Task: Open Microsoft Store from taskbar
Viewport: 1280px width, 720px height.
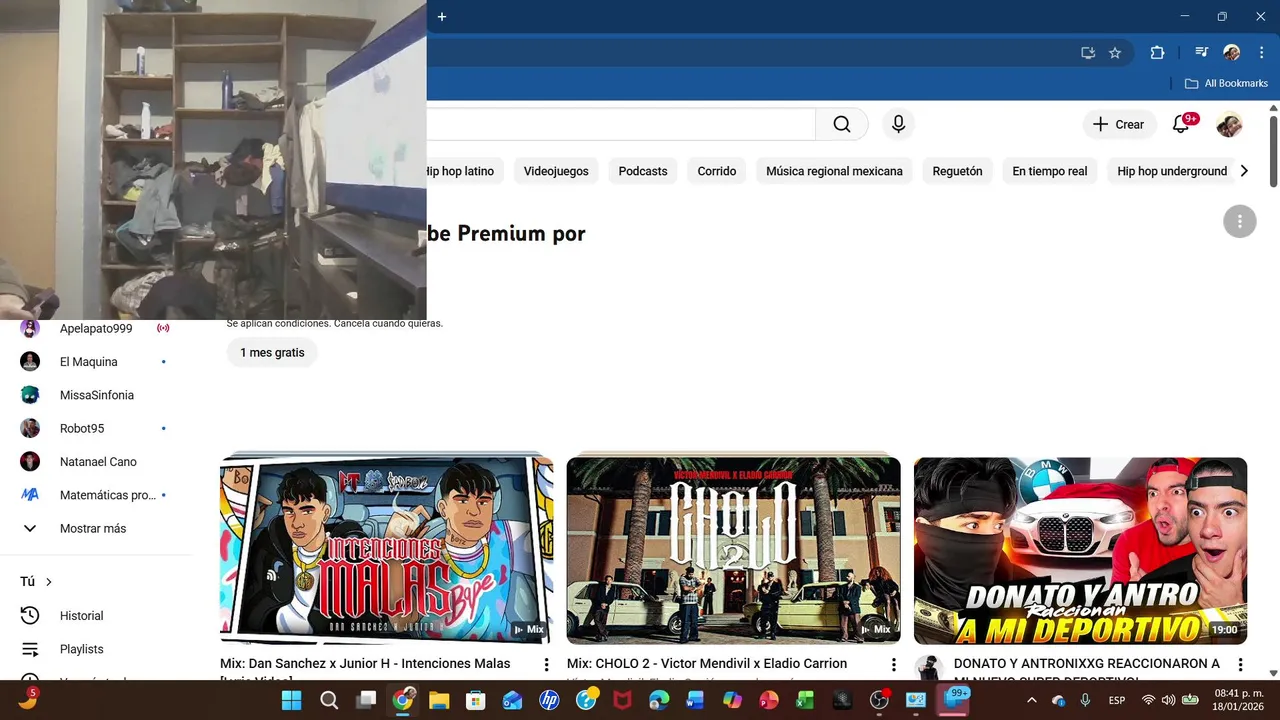Action: (476, 700)
